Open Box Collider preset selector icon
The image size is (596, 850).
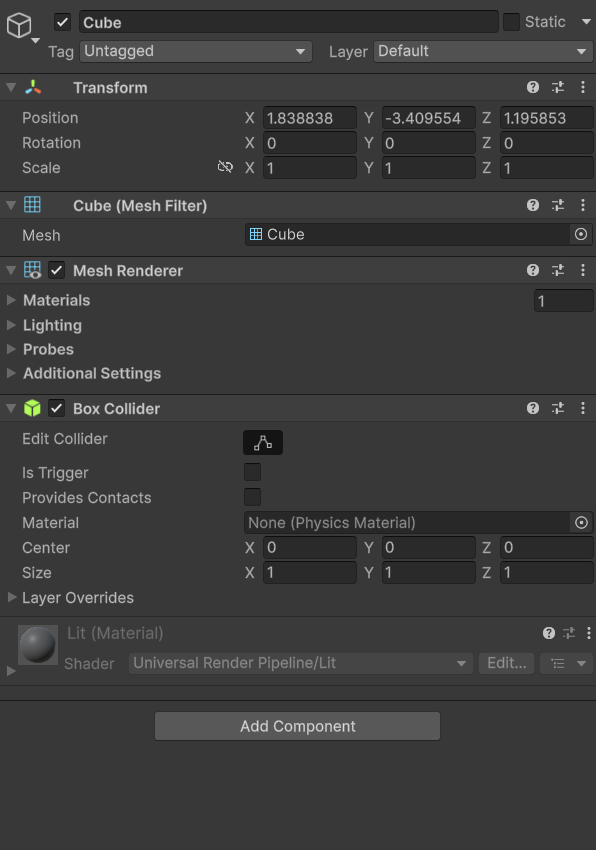pyautogui.click(x=557, y=408)
